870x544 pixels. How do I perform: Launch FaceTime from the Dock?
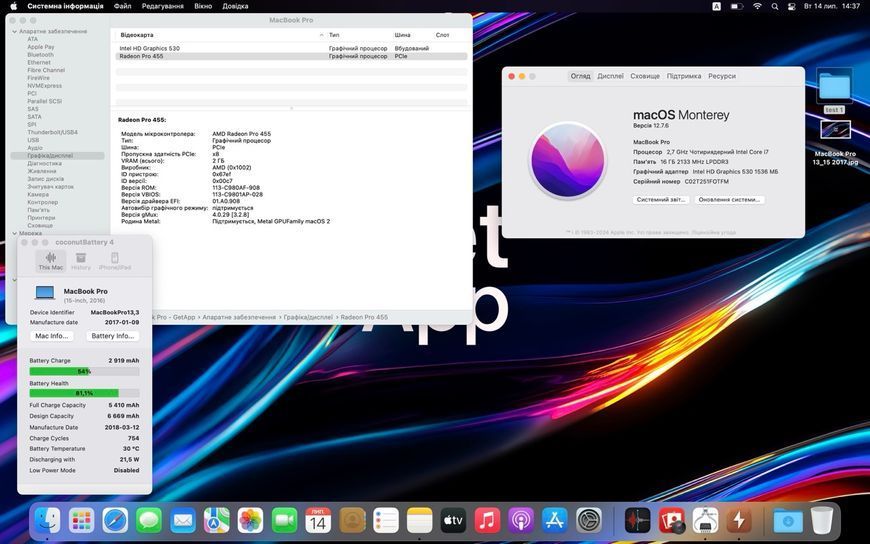pos(284,521)
